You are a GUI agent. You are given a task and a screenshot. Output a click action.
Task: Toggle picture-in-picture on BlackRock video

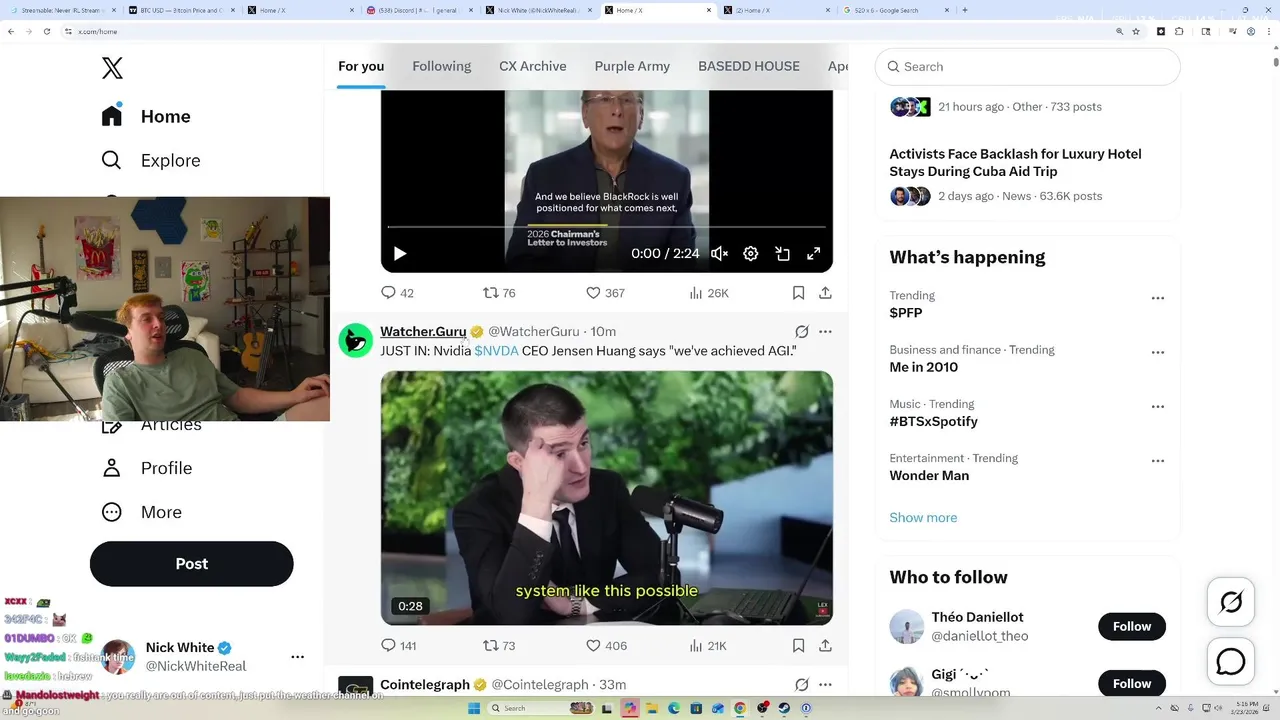(x=783, y=254)
